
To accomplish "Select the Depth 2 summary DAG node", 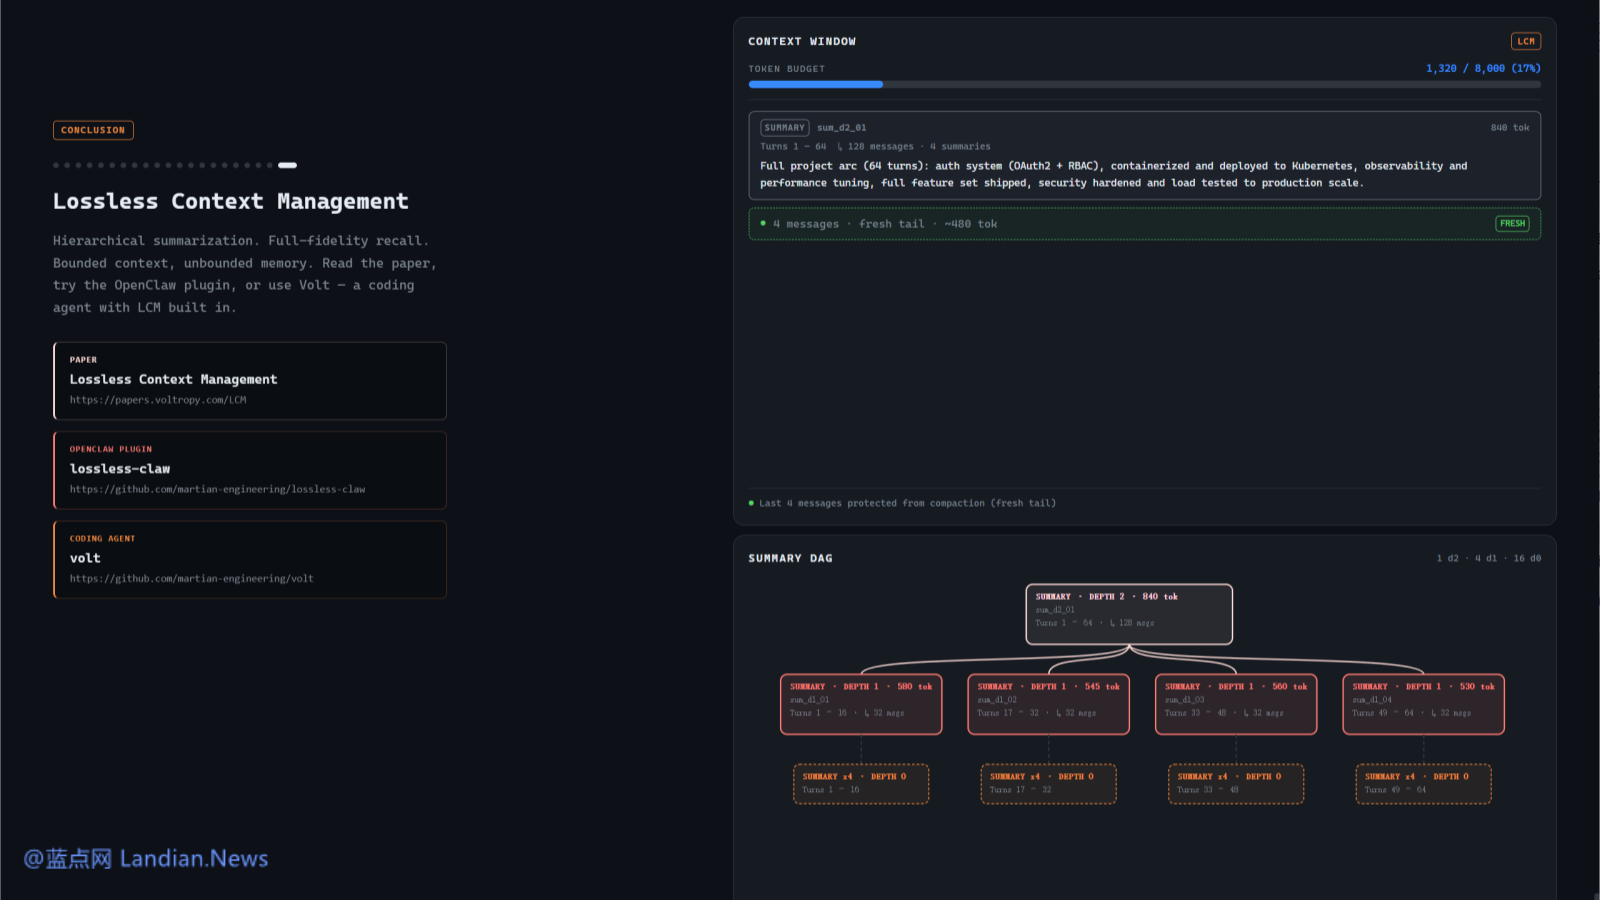I will [x=1129, y=614].
